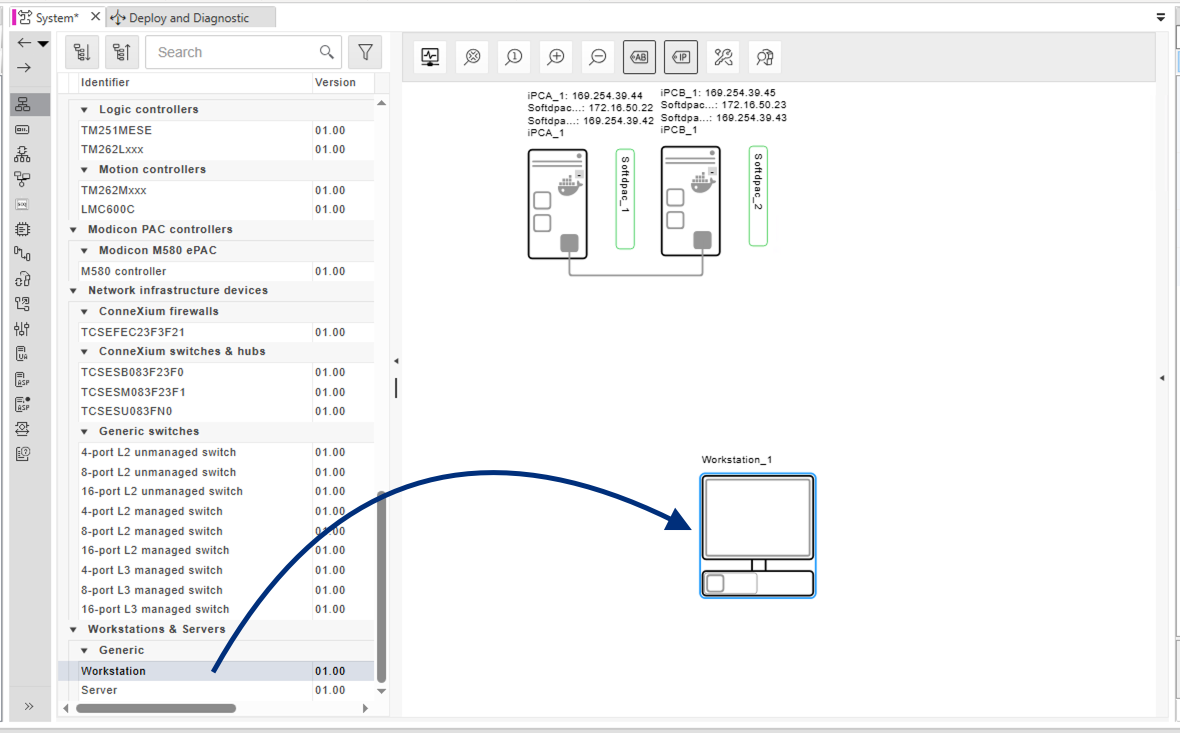
Task: Collapse the Motion controllers group
Action: tap(84, 170)
